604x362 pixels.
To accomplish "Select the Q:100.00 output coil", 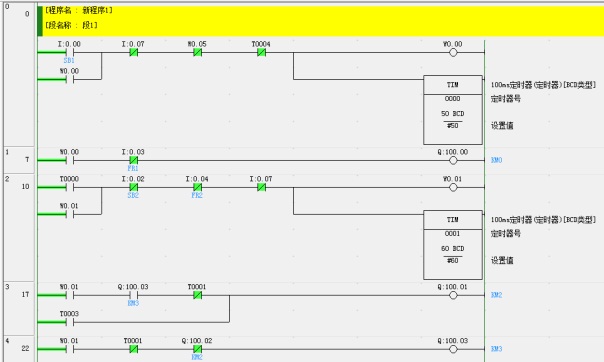I will (453, 160).
